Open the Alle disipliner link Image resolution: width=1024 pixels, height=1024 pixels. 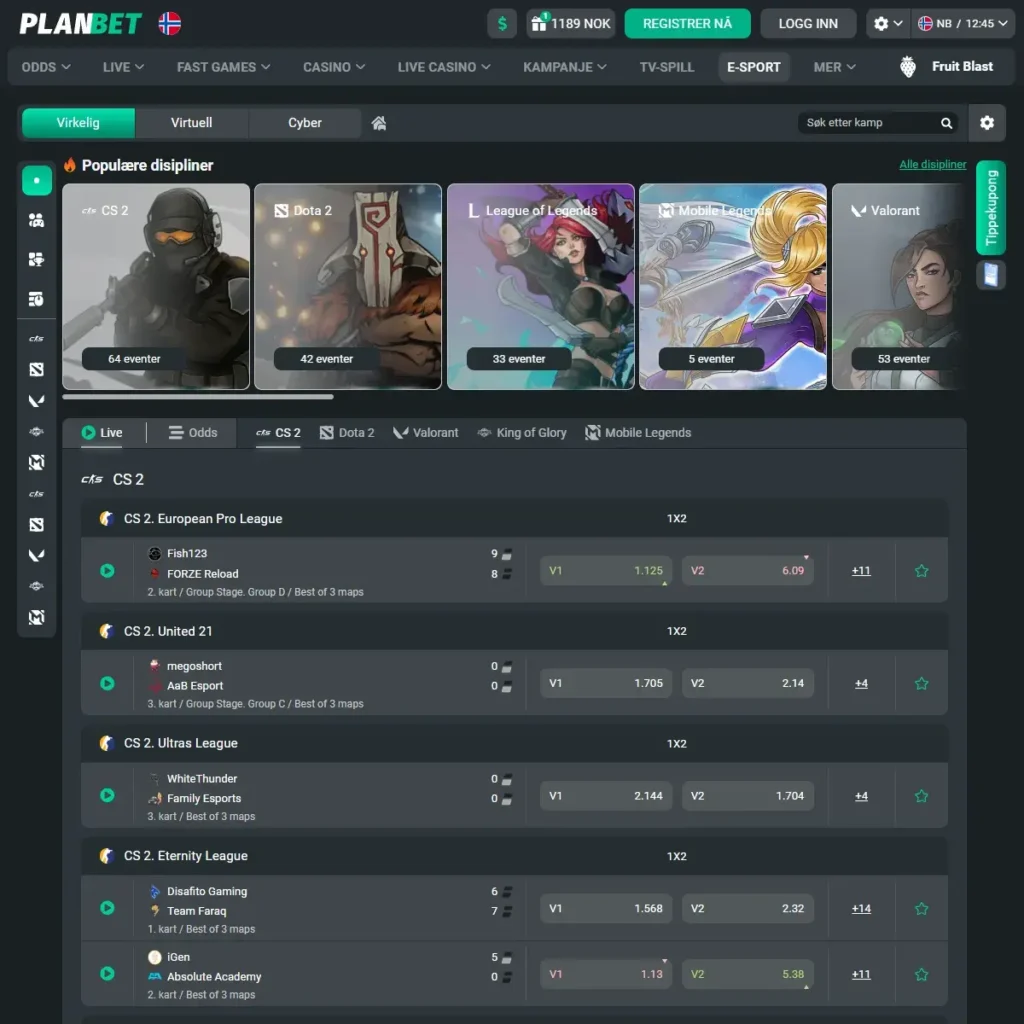pyautogui.click(x=932, y=165)
